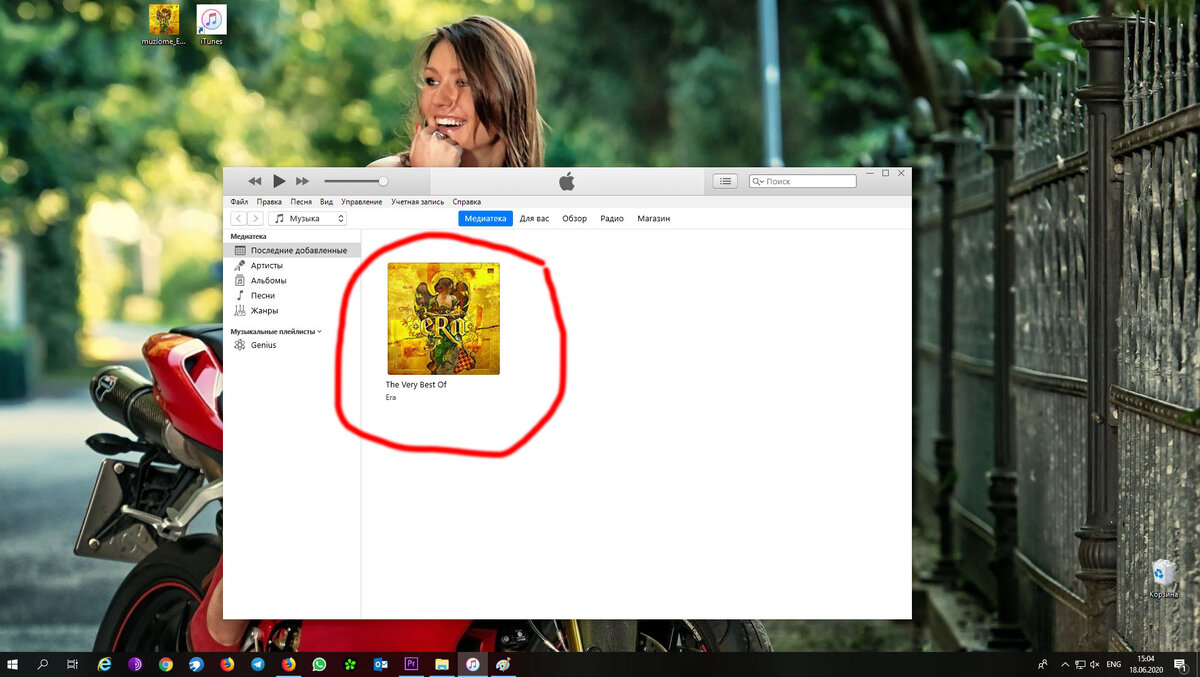Skip back with the rewind button
1200x677 pixels.
[255, 181]
